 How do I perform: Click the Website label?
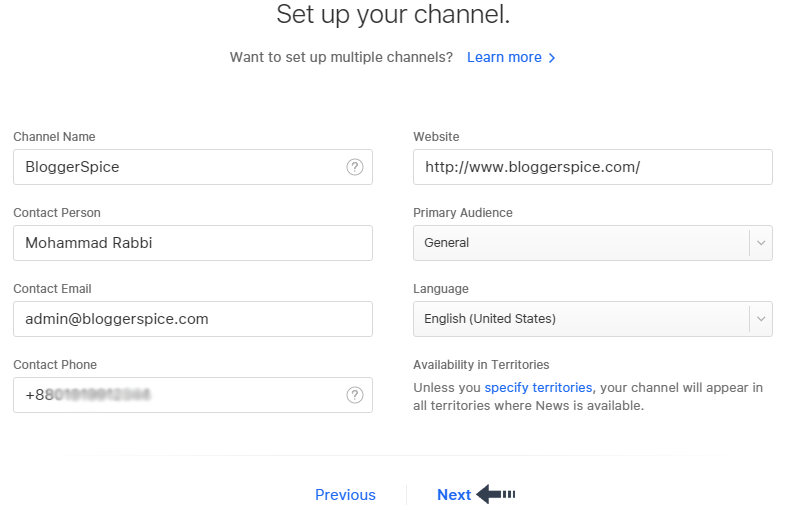[436, 137]
